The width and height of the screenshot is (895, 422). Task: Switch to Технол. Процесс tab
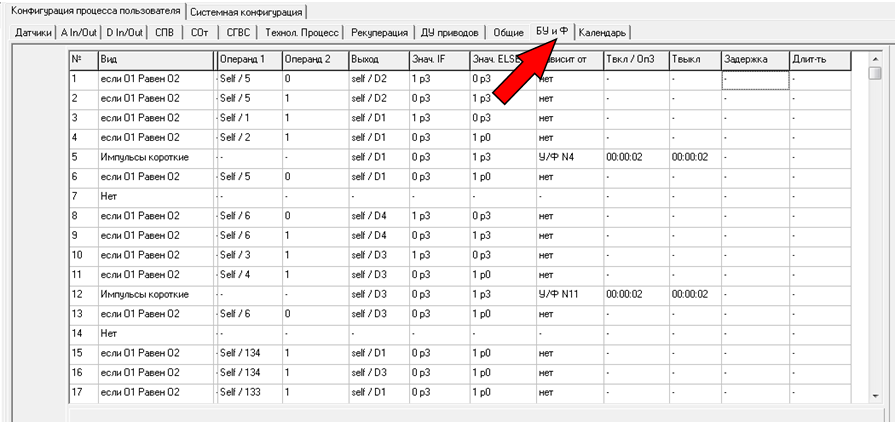303,33
